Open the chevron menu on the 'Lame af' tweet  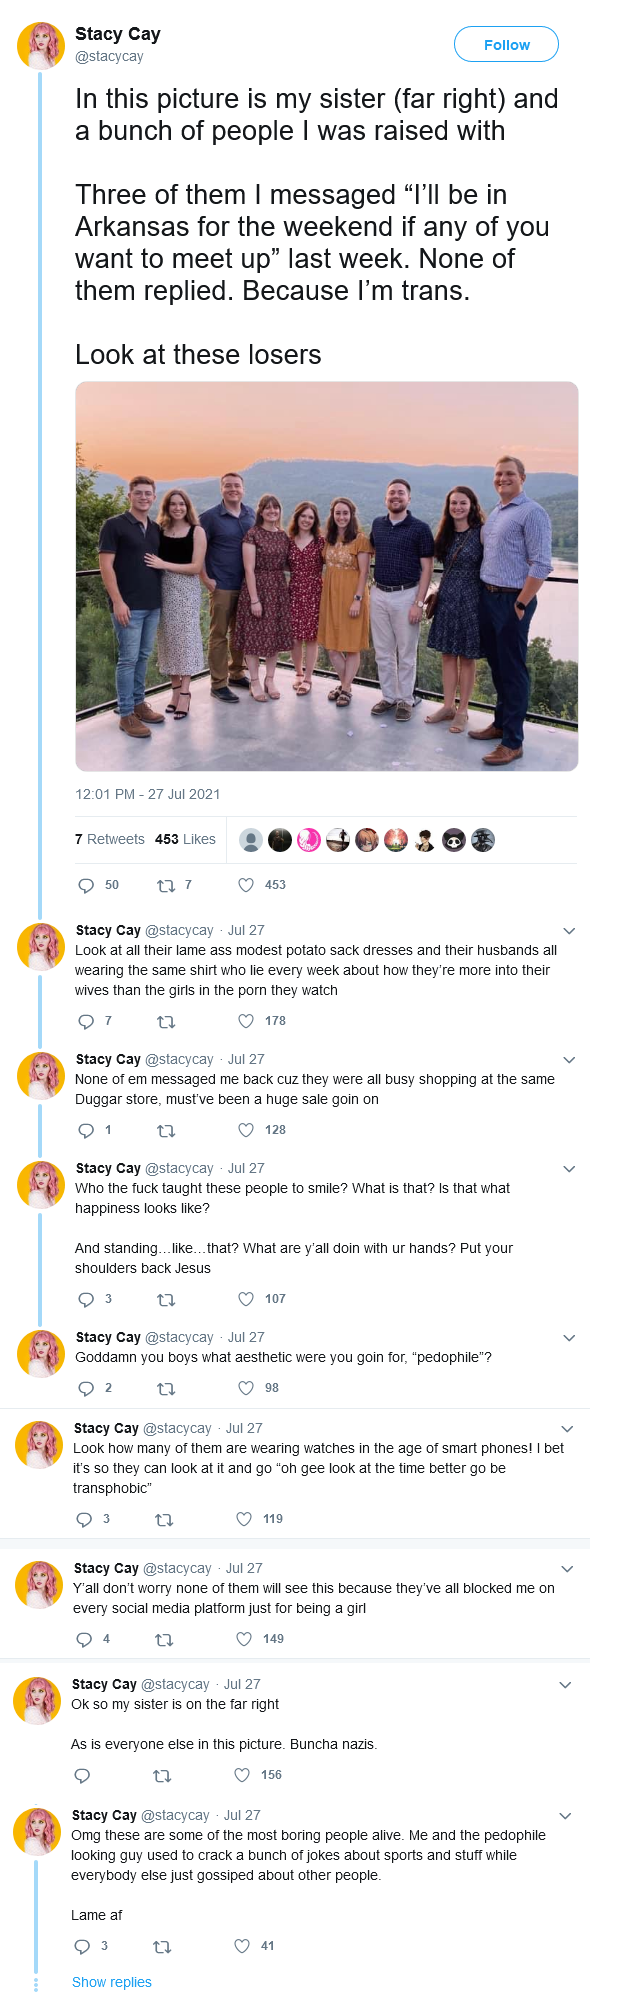(x=565, y=1816)
